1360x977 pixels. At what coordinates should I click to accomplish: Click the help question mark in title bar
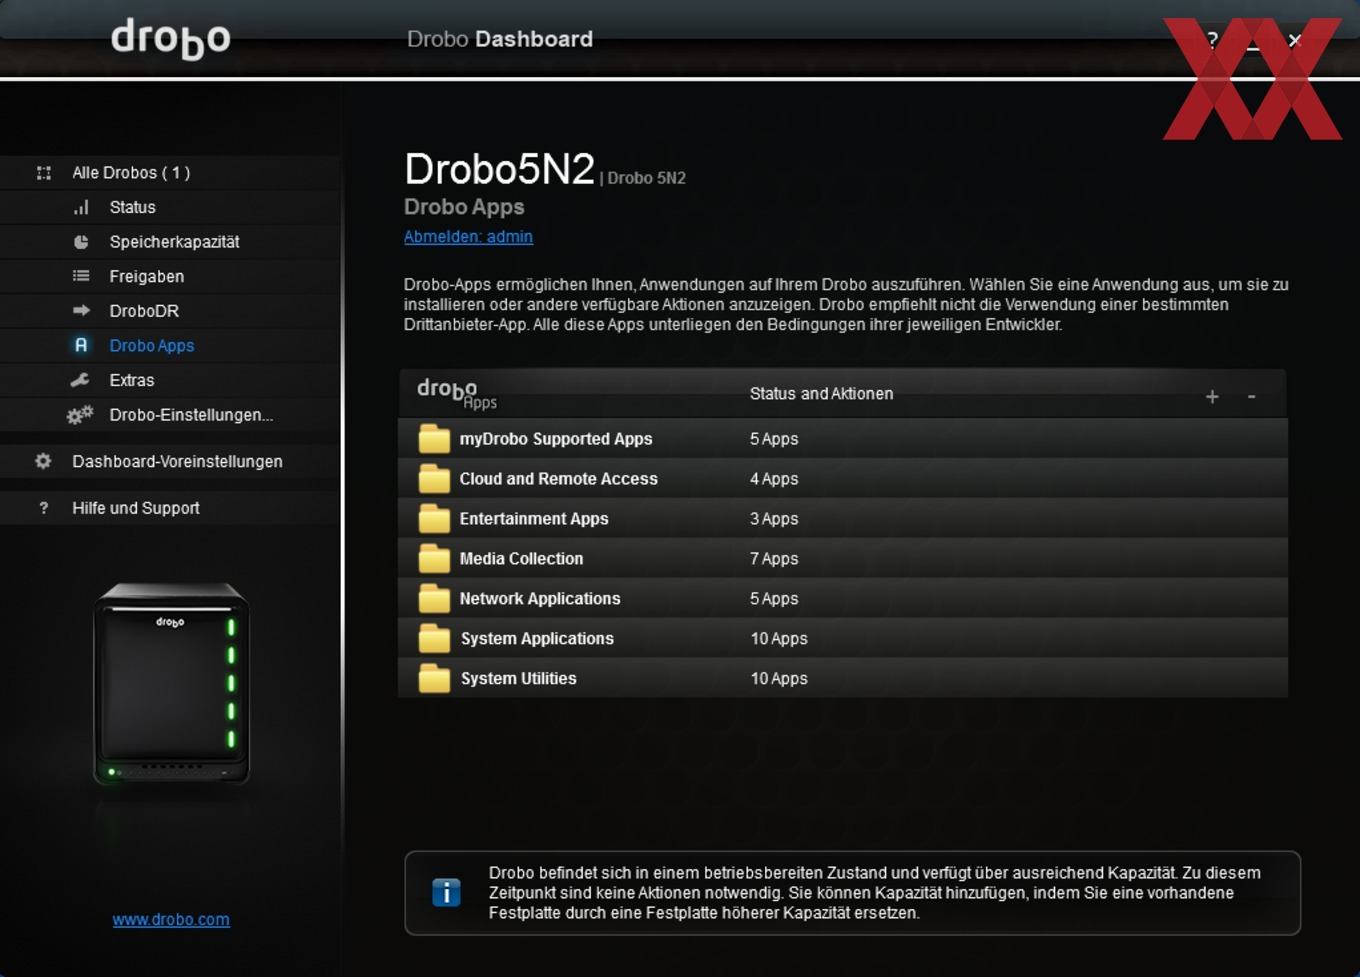1212,40
